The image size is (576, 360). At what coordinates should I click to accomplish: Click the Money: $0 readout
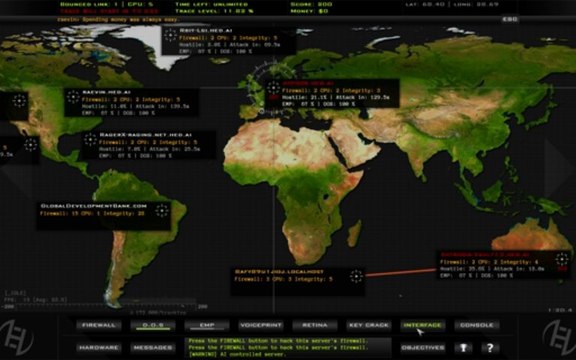(x=309, y=11)
